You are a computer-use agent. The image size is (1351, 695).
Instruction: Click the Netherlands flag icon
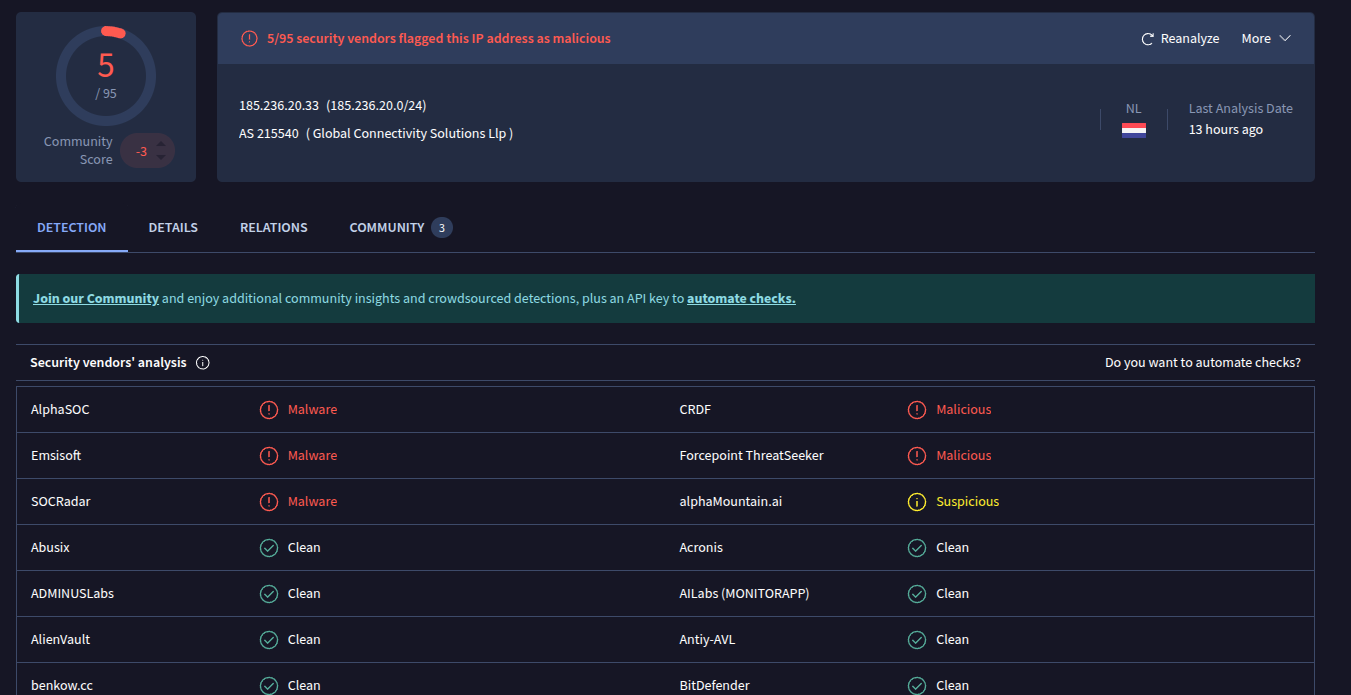[1133, 129]
